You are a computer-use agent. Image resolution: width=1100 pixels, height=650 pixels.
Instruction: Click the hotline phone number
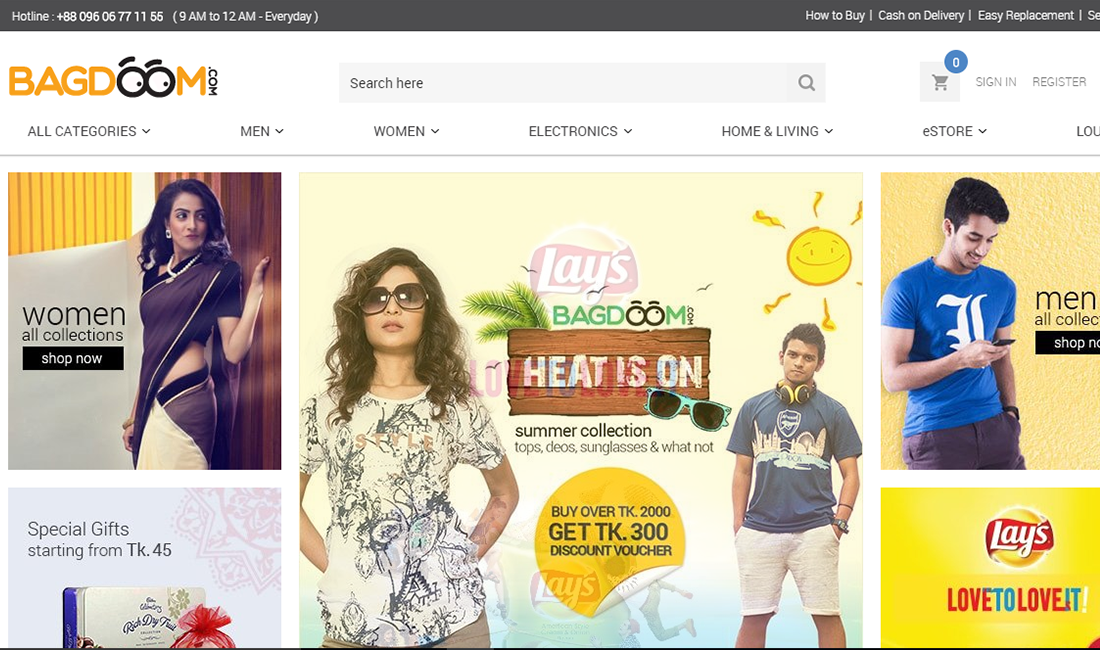coord(110,16)
